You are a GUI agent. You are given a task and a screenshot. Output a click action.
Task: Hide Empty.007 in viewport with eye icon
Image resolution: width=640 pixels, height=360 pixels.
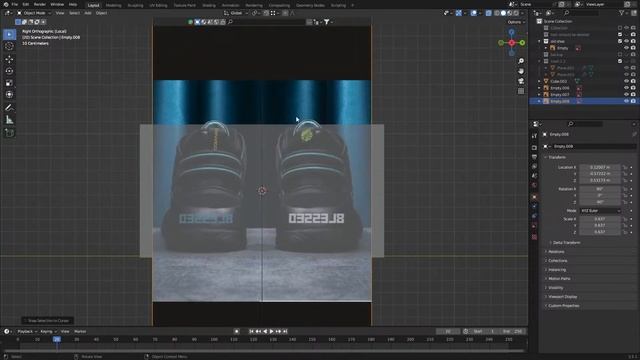point(627,94)
